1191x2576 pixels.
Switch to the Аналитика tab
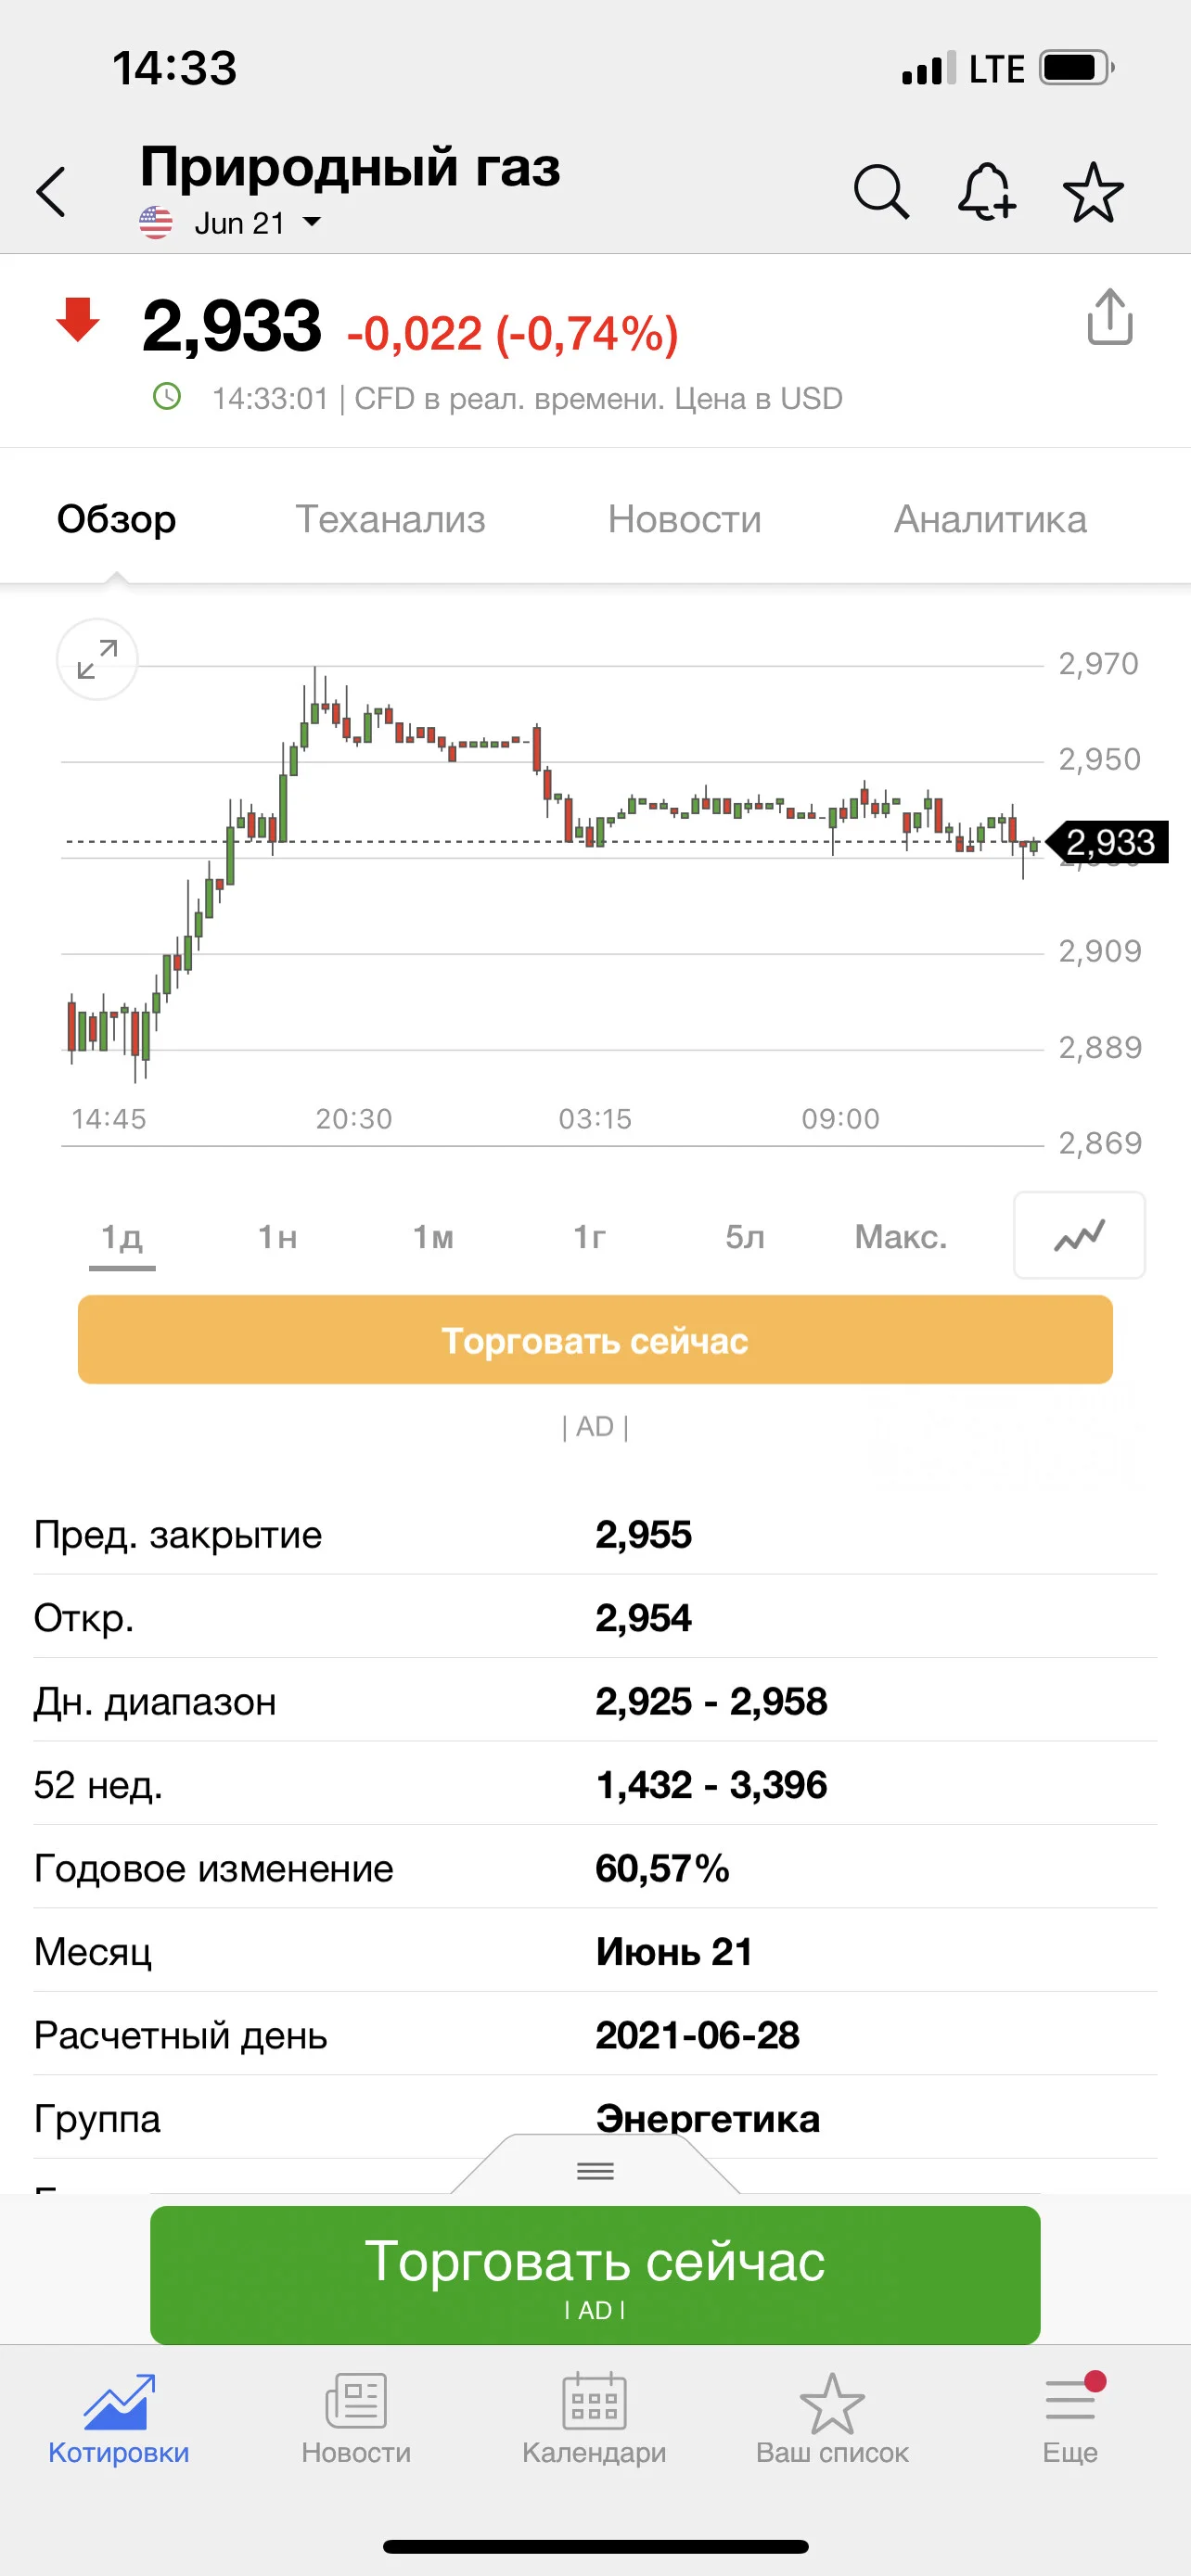point(990,519)
